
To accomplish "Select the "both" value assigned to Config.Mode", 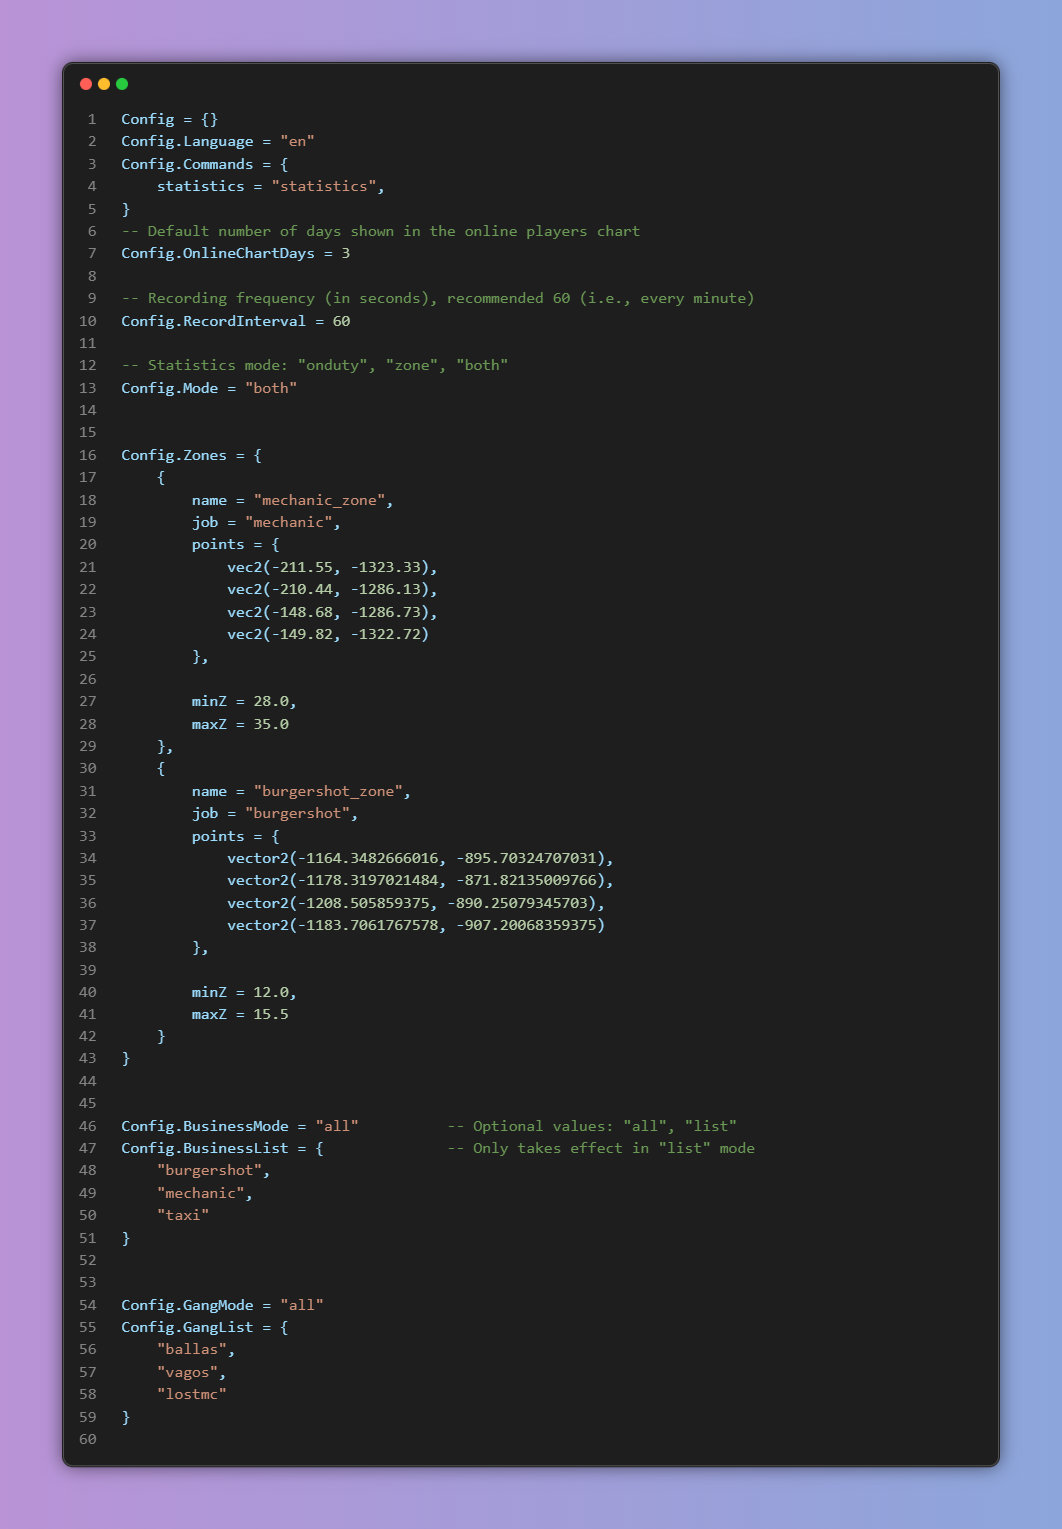I will tap(271, 388).
